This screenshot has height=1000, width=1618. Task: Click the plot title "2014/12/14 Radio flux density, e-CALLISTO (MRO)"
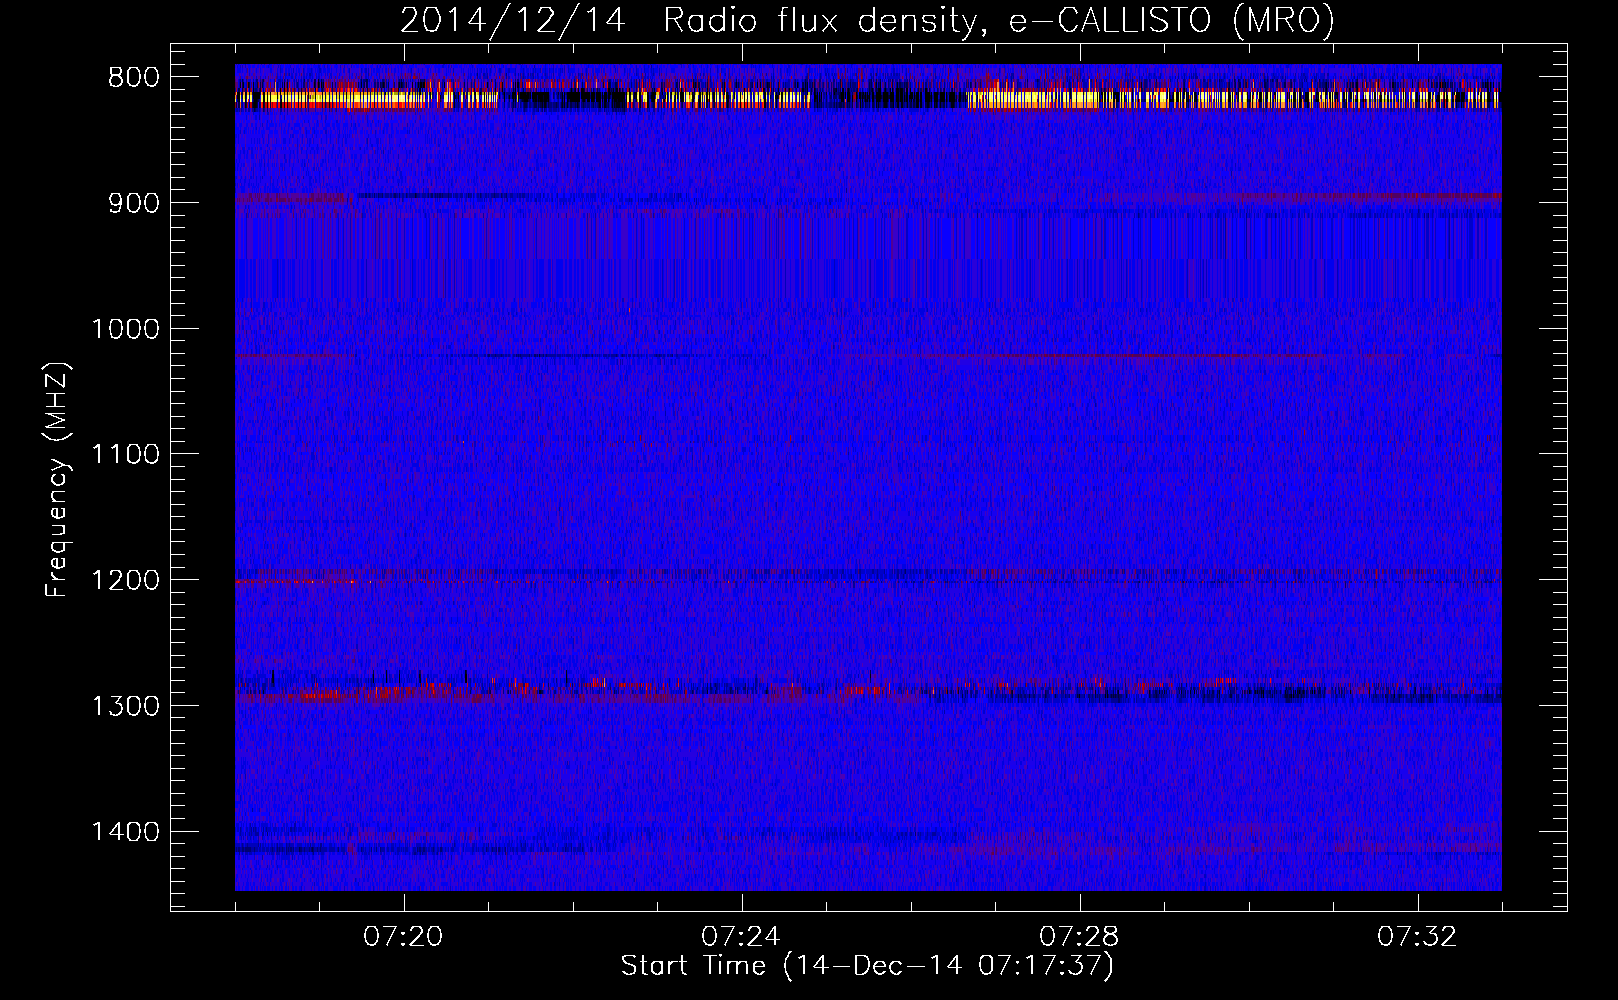[x=867, y=20]
